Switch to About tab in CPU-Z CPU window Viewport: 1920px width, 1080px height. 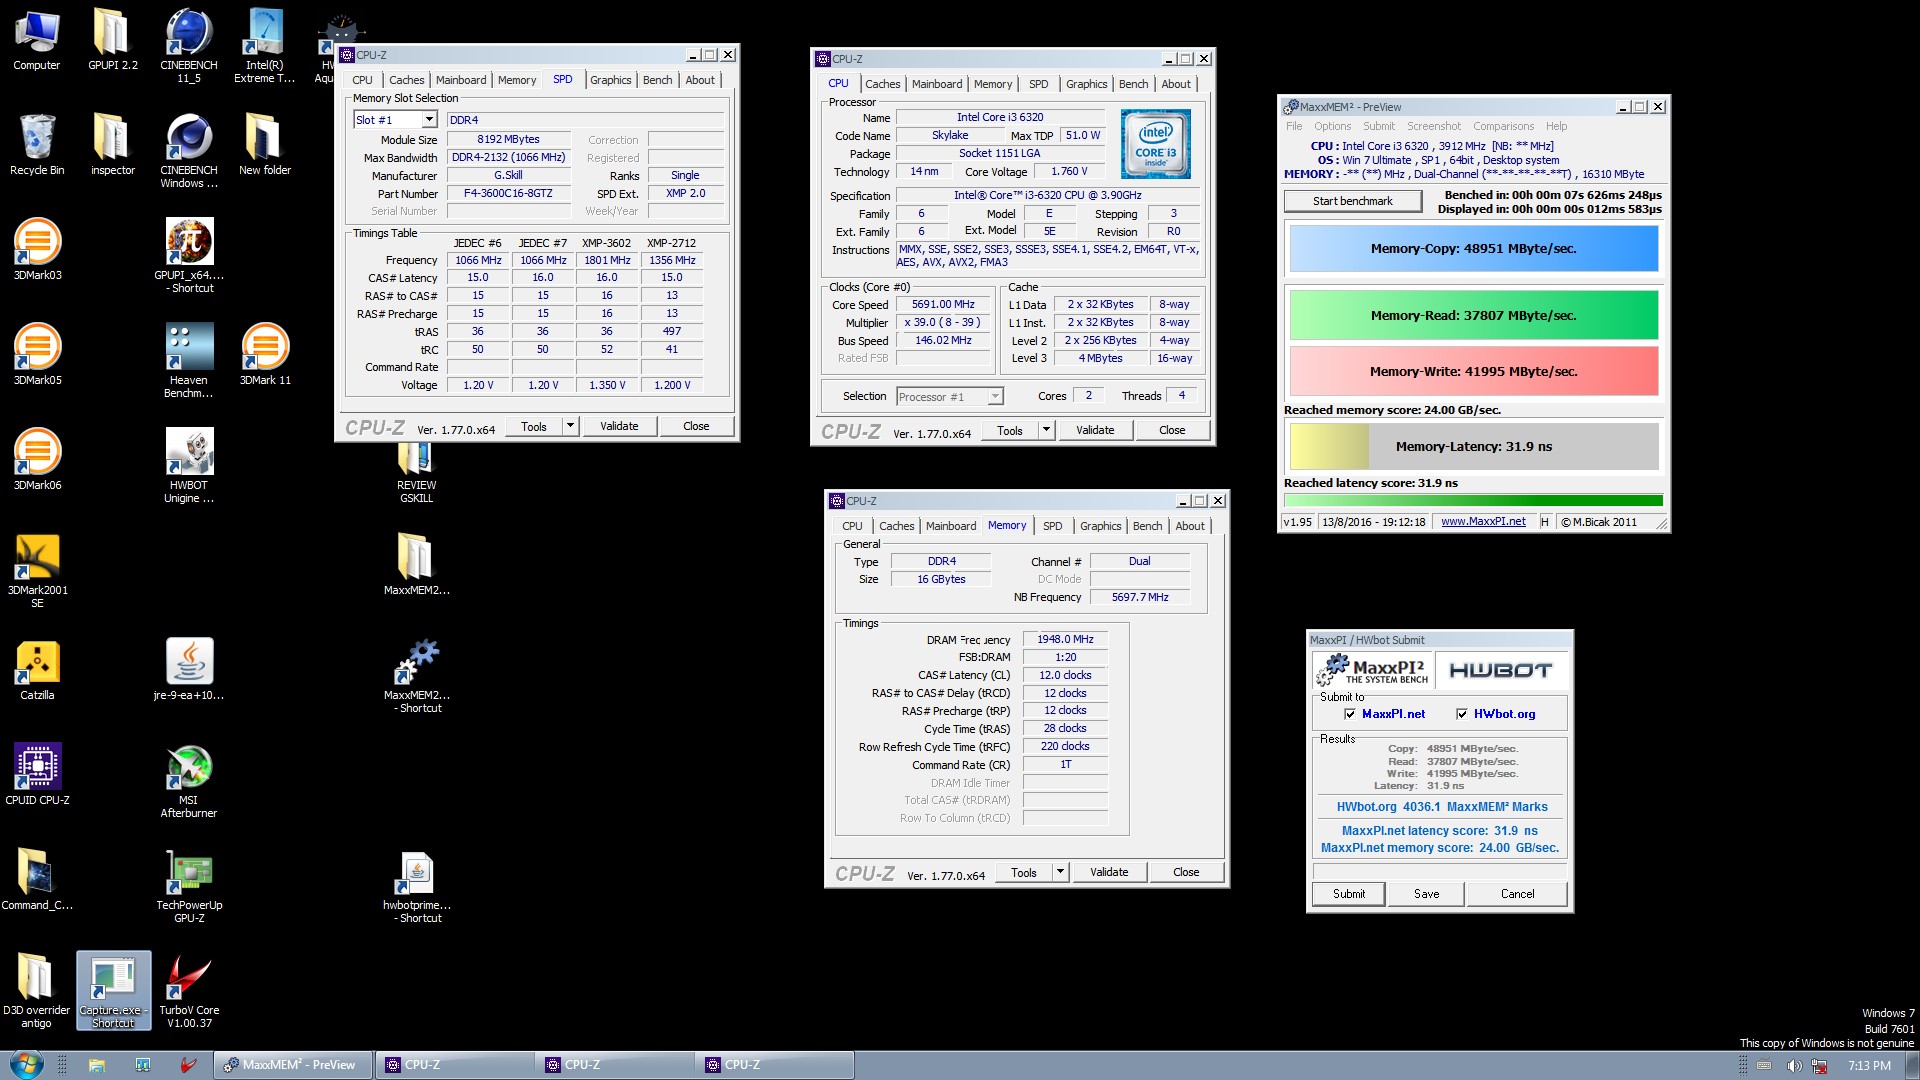tap(1175, 84)
